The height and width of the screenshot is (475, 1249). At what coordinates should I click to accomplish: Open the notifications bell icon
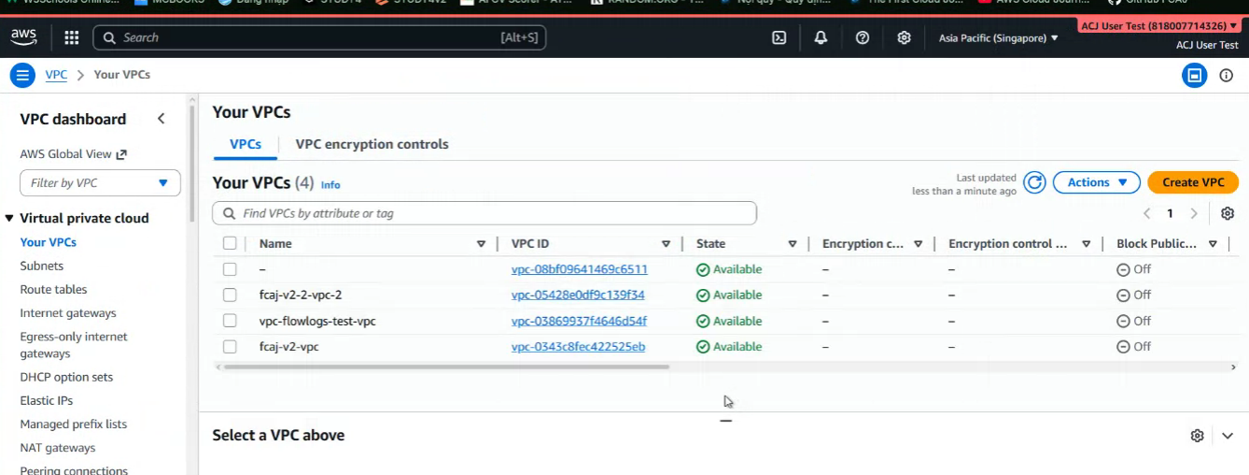[821, 38]
